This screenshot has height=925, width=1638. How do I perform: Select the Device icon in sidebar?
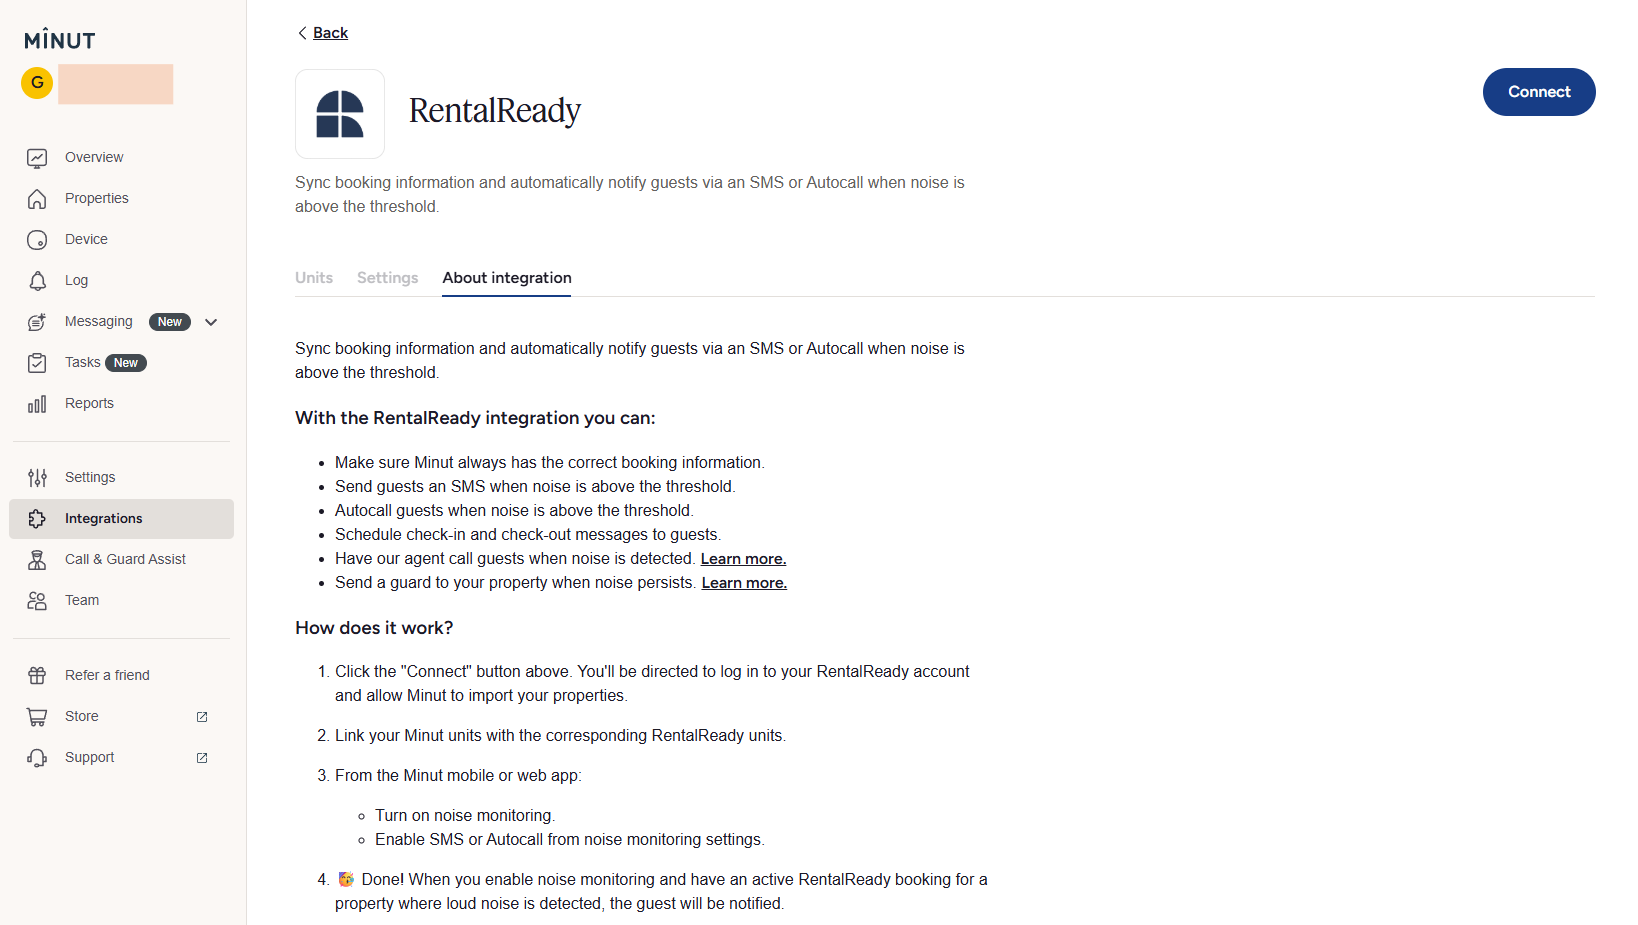37,240
